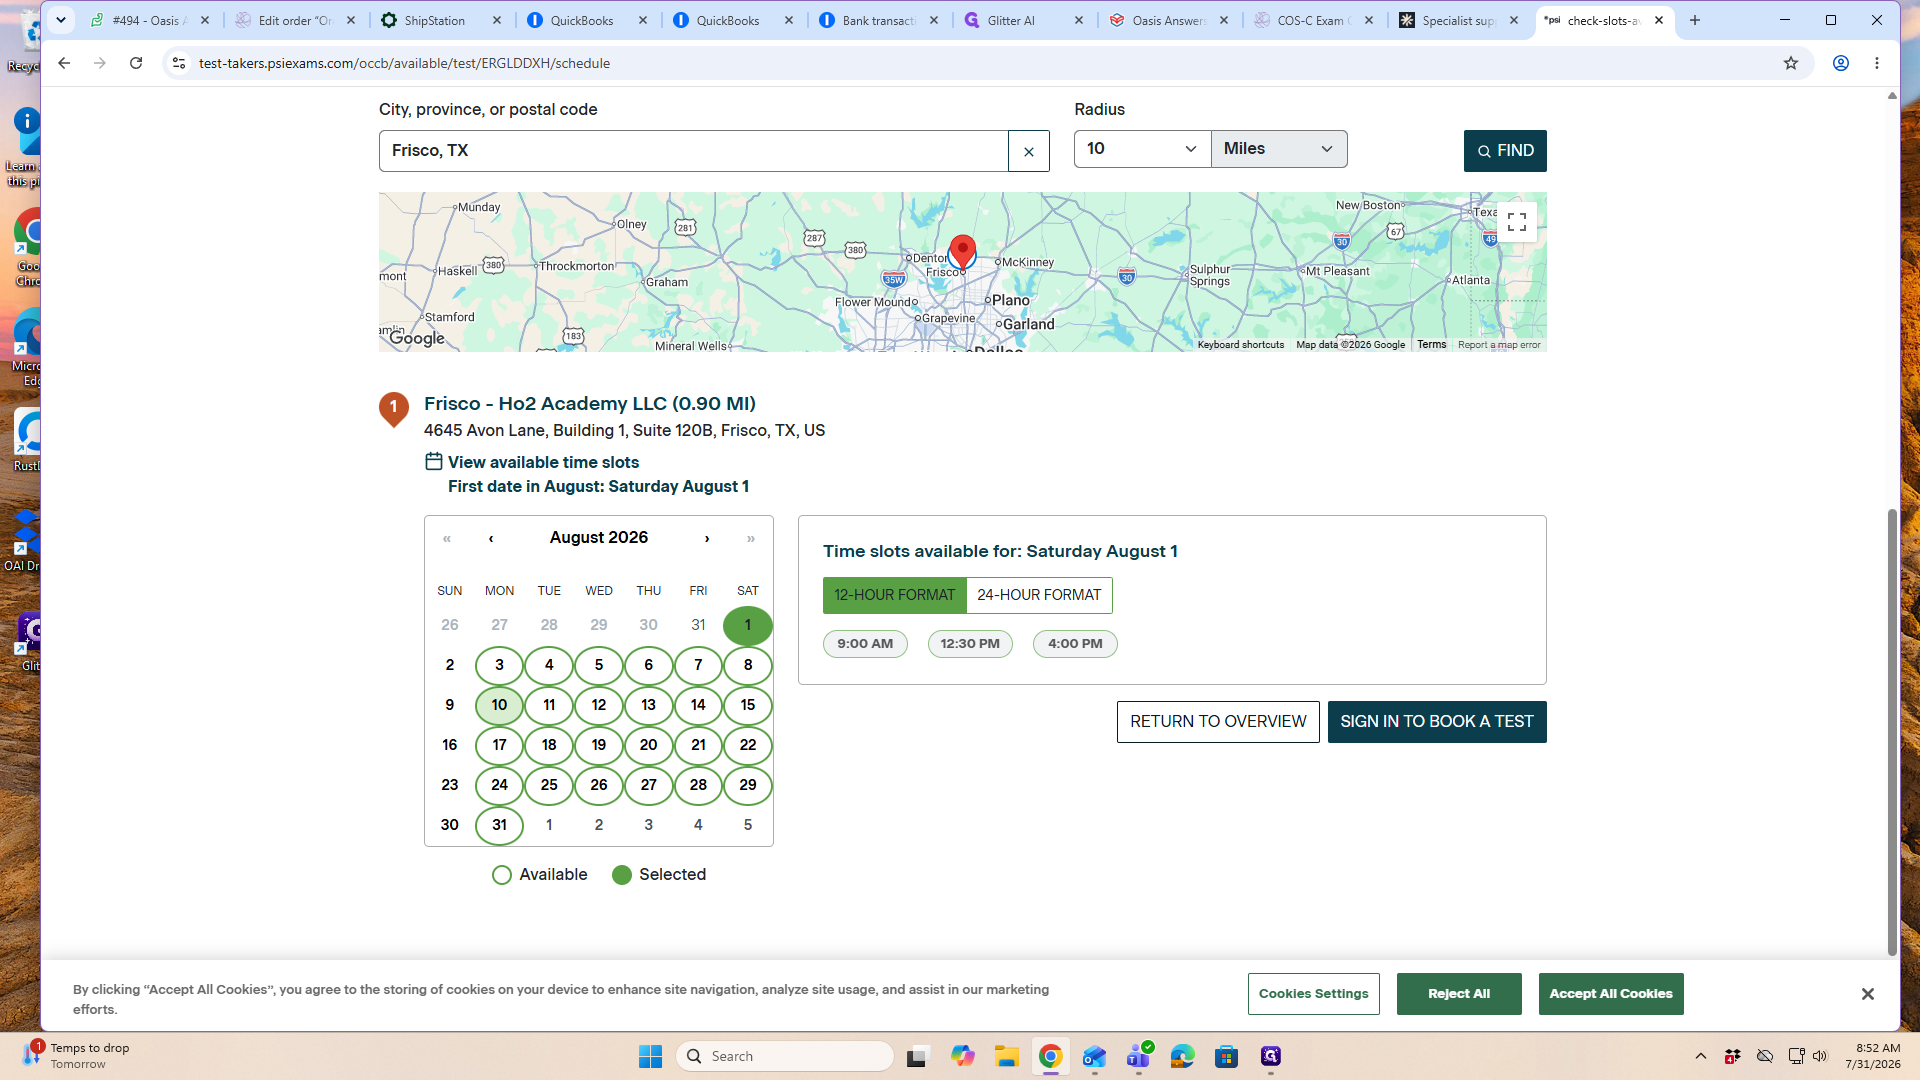
Task: Switch to the Glitter AI tab
Action: tap(1025, 20)
